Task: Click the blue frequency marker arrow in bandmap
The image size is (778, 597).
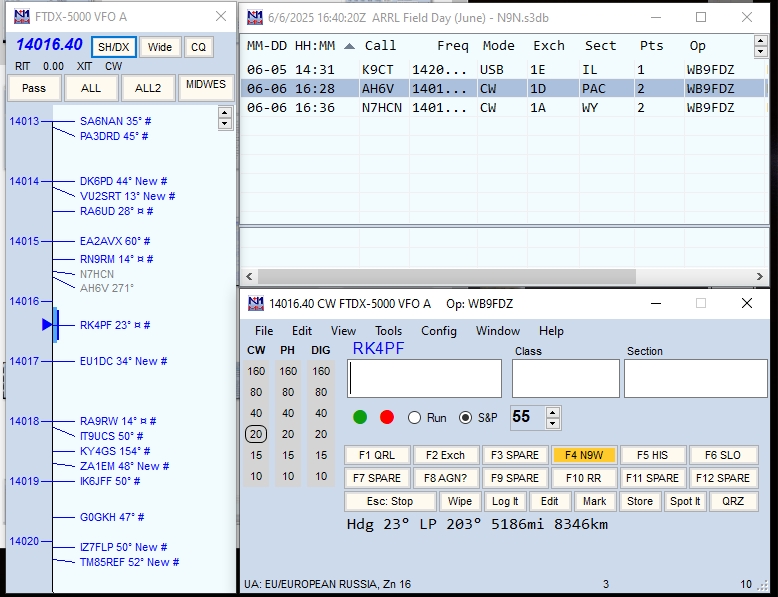Action: coord(47,325)
